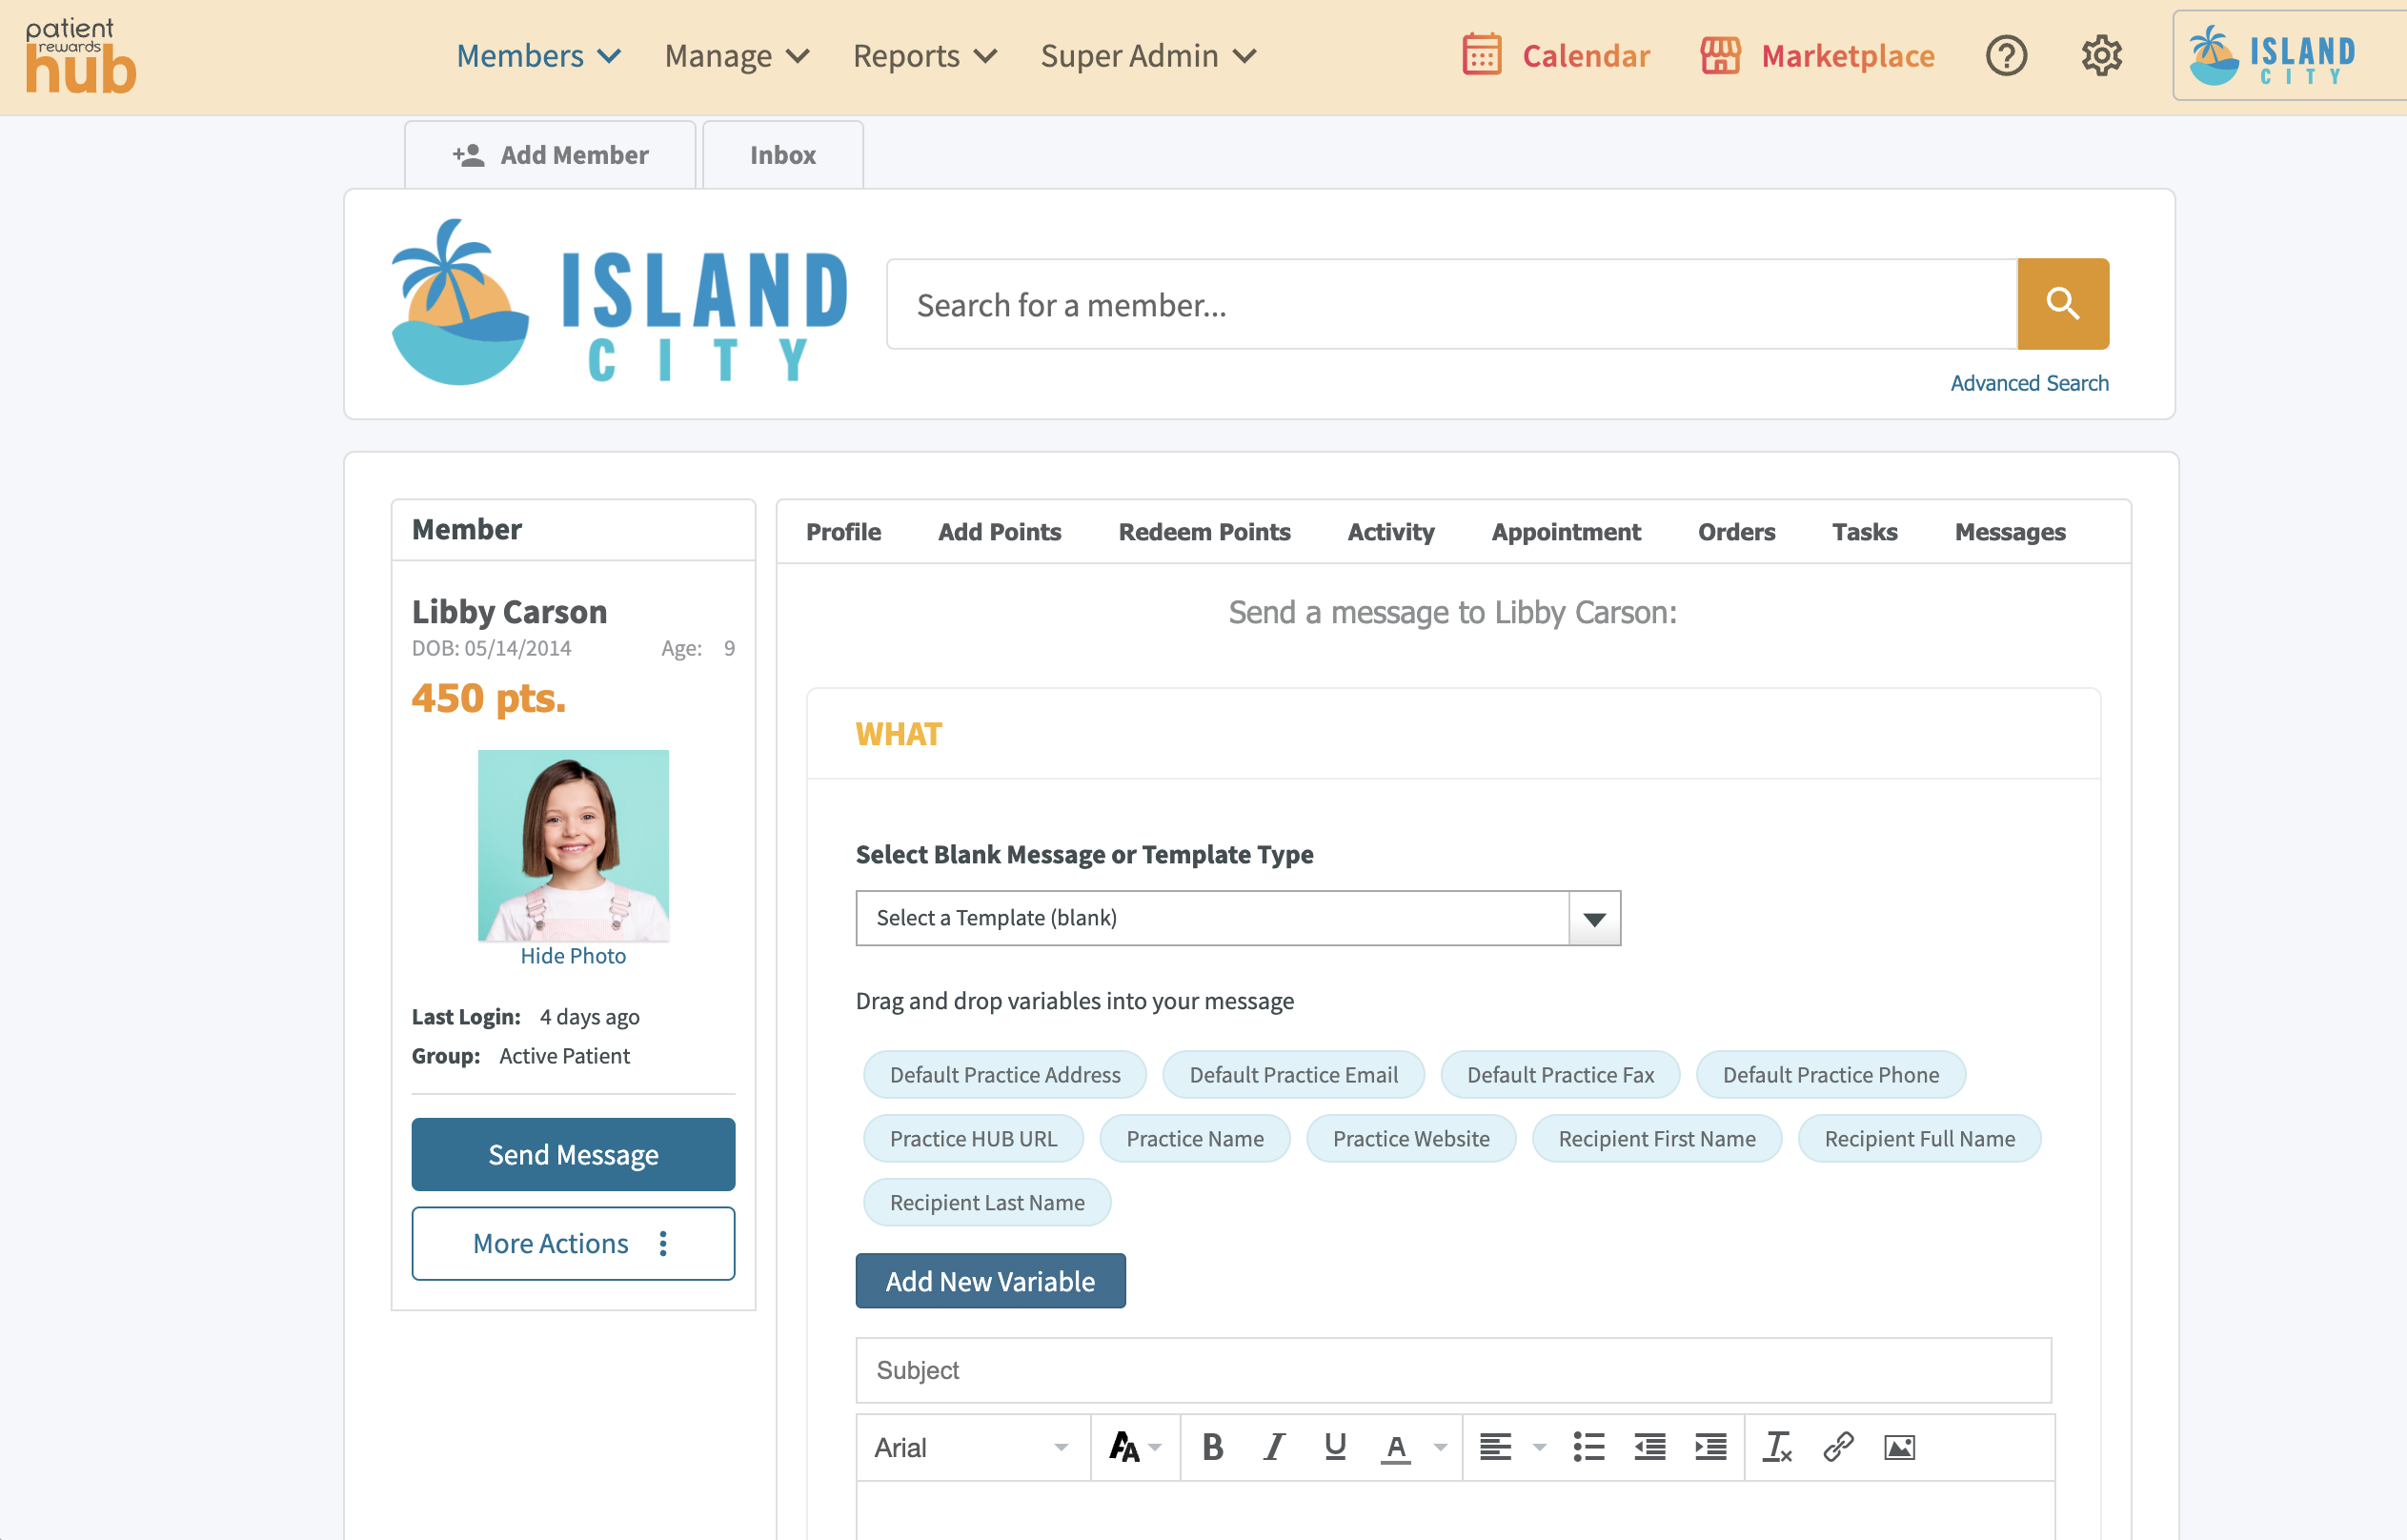Click the Subject input field
Viewport: 2407px width, 1540px height.
click(1453, 1370)
